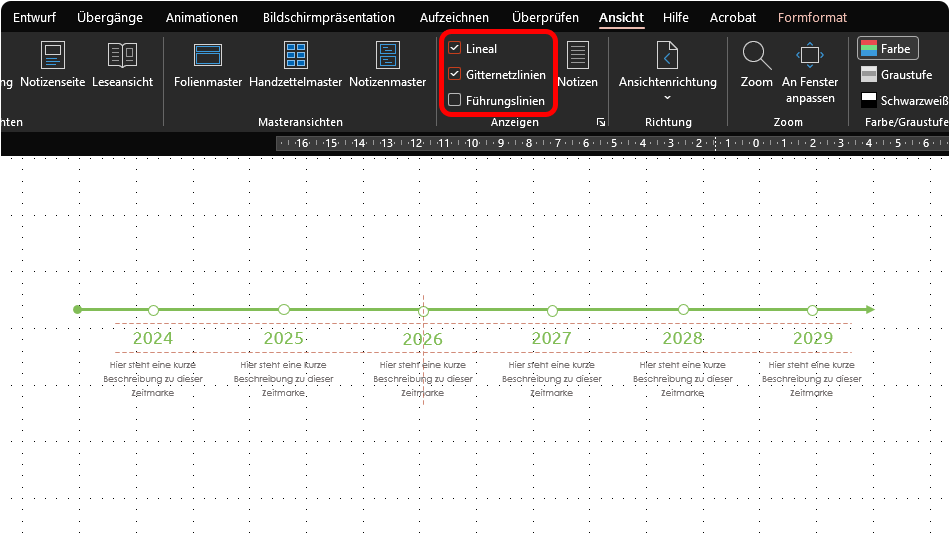
Task: Select the 2027 year label
Action: 551,338
